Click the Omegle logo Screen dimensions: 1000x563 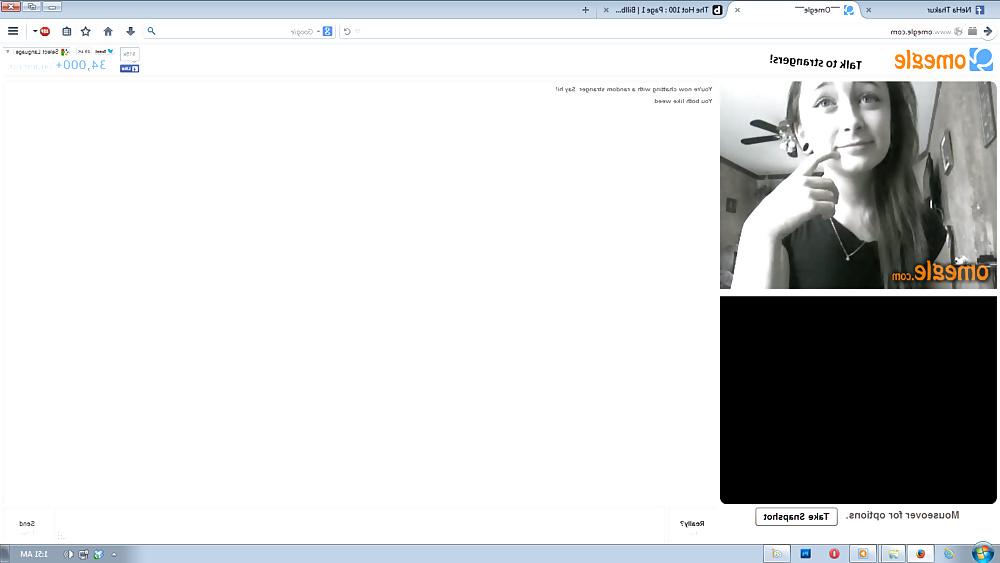943,60
